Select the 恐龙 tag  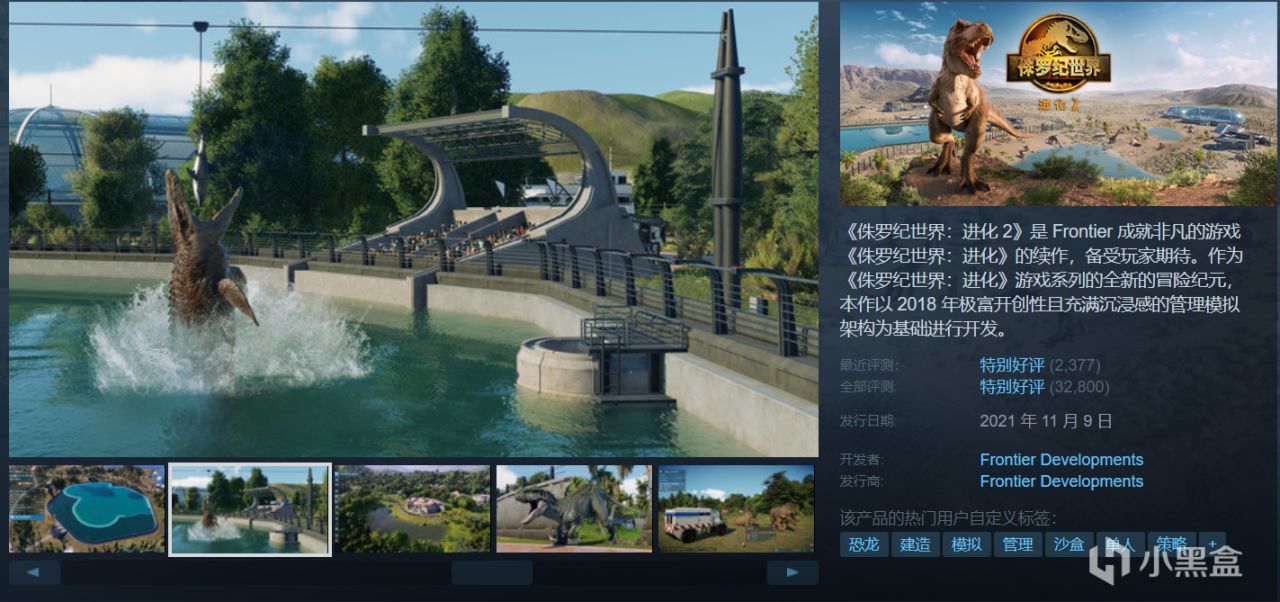pos(864,544)
